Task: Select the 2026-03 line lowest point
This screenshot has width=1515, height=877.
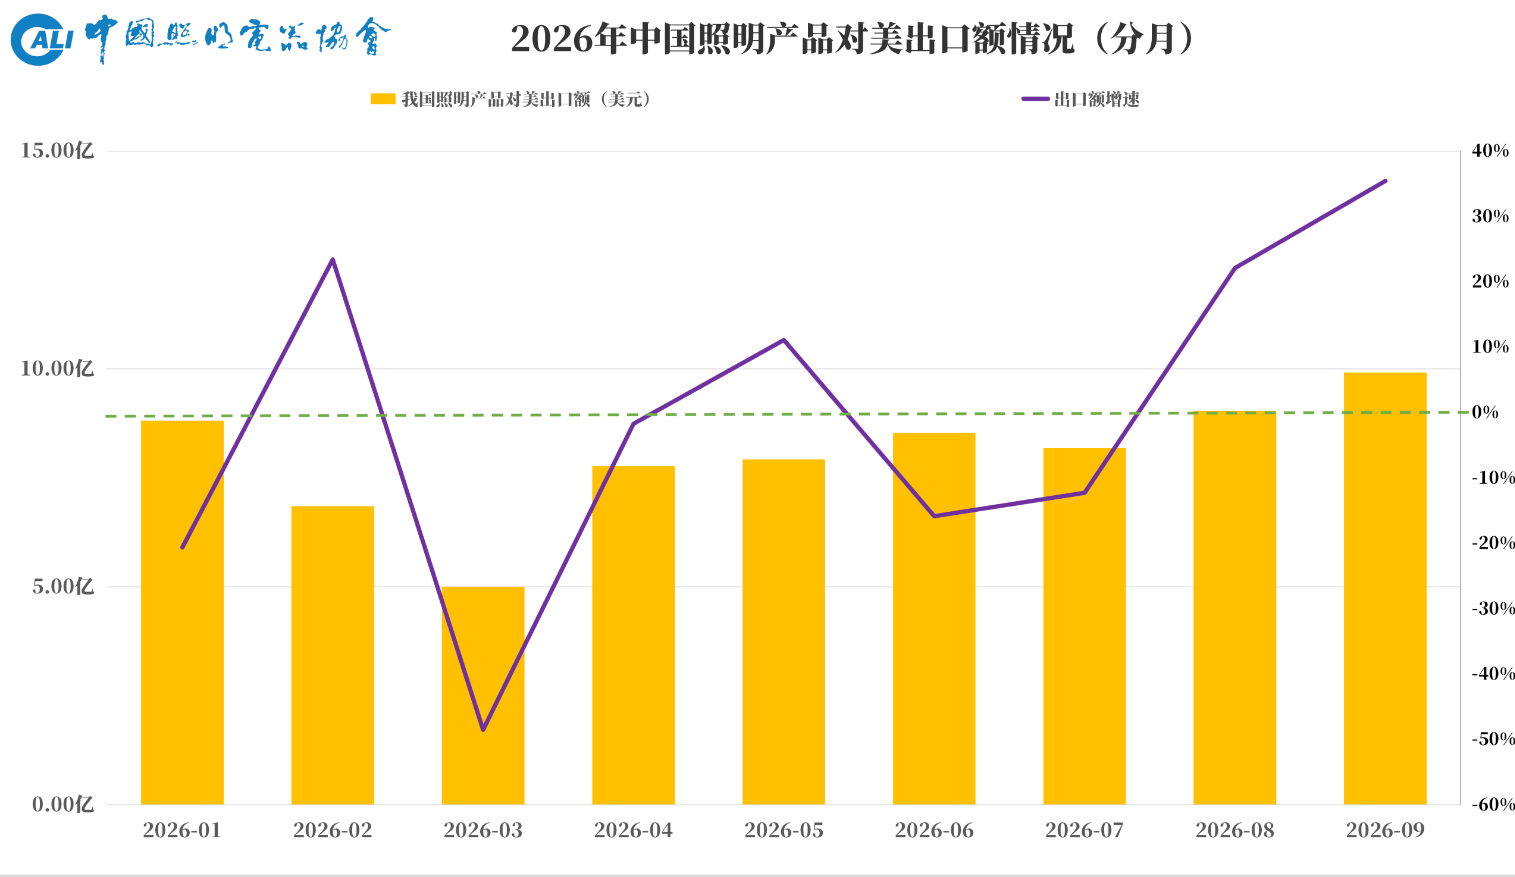Action: [x=483, y=729]
